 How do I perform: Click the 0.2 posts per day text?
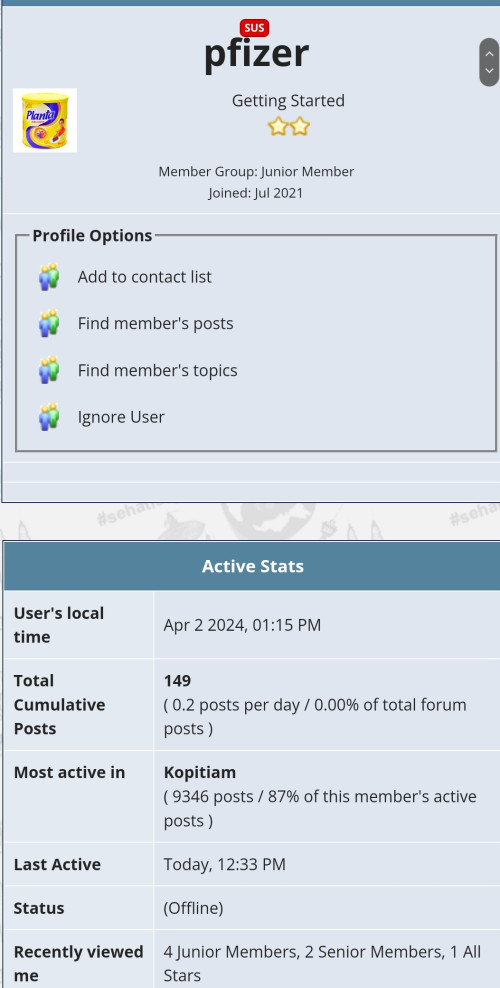pos(315,716)
